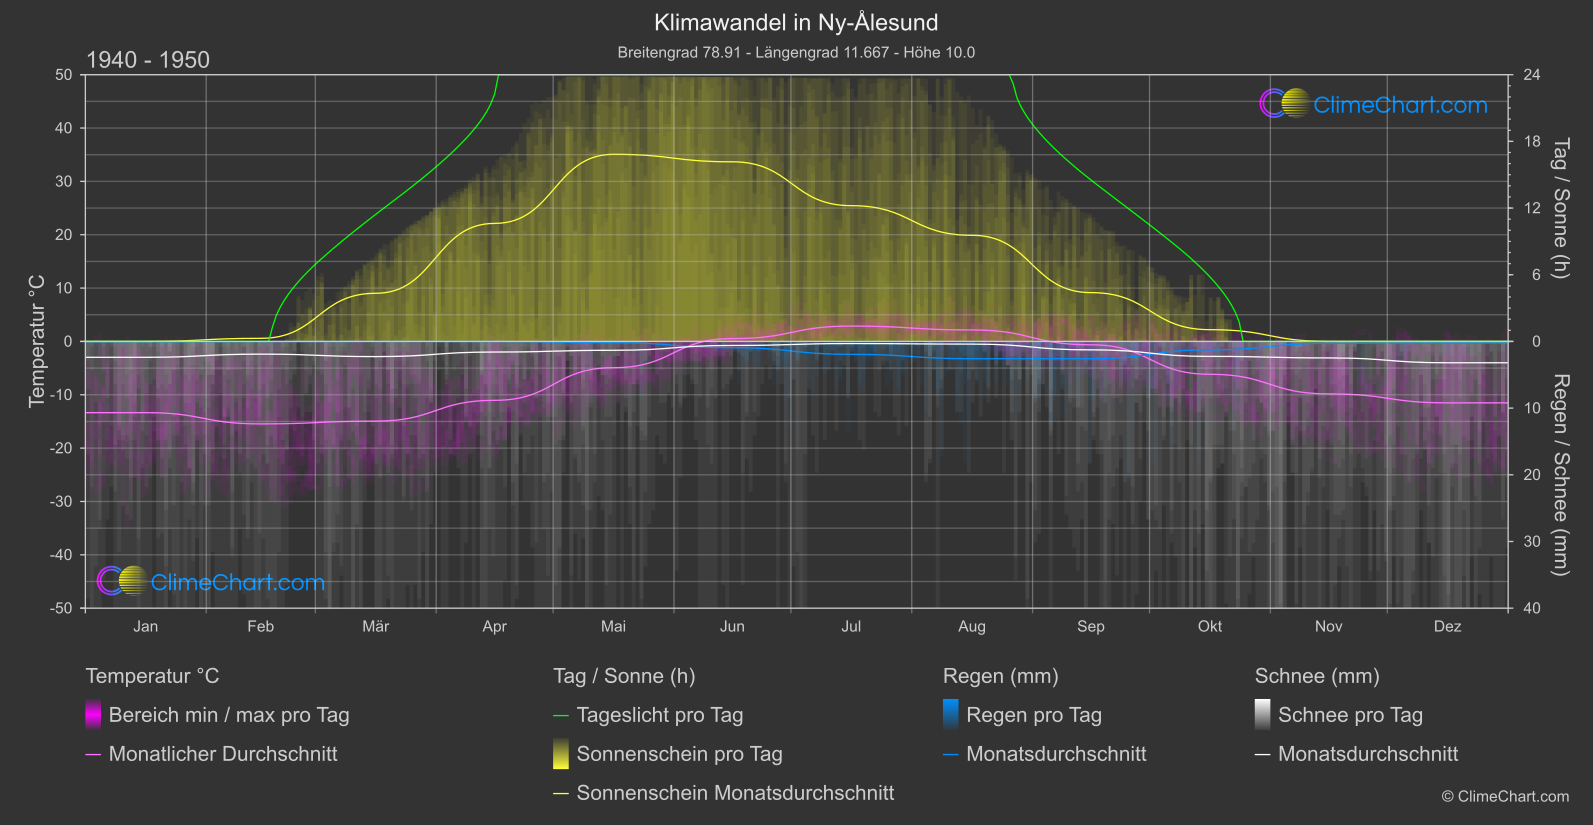Click the chart title 'Klimawandel in Ny-Ålesund'
This screenshot has width=1593, height=825.
796,22
